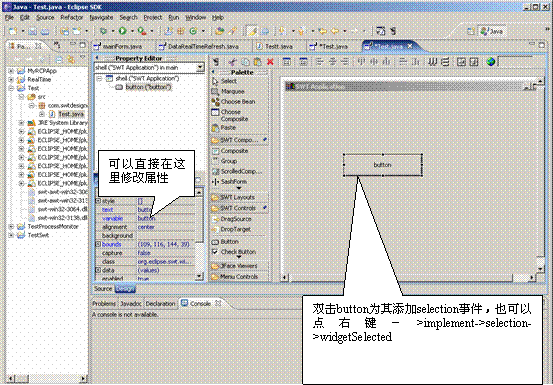This screenshot has width=553, height=385.
Task: Click the Open Perspective icon beside Java
Action: point(470,31)
